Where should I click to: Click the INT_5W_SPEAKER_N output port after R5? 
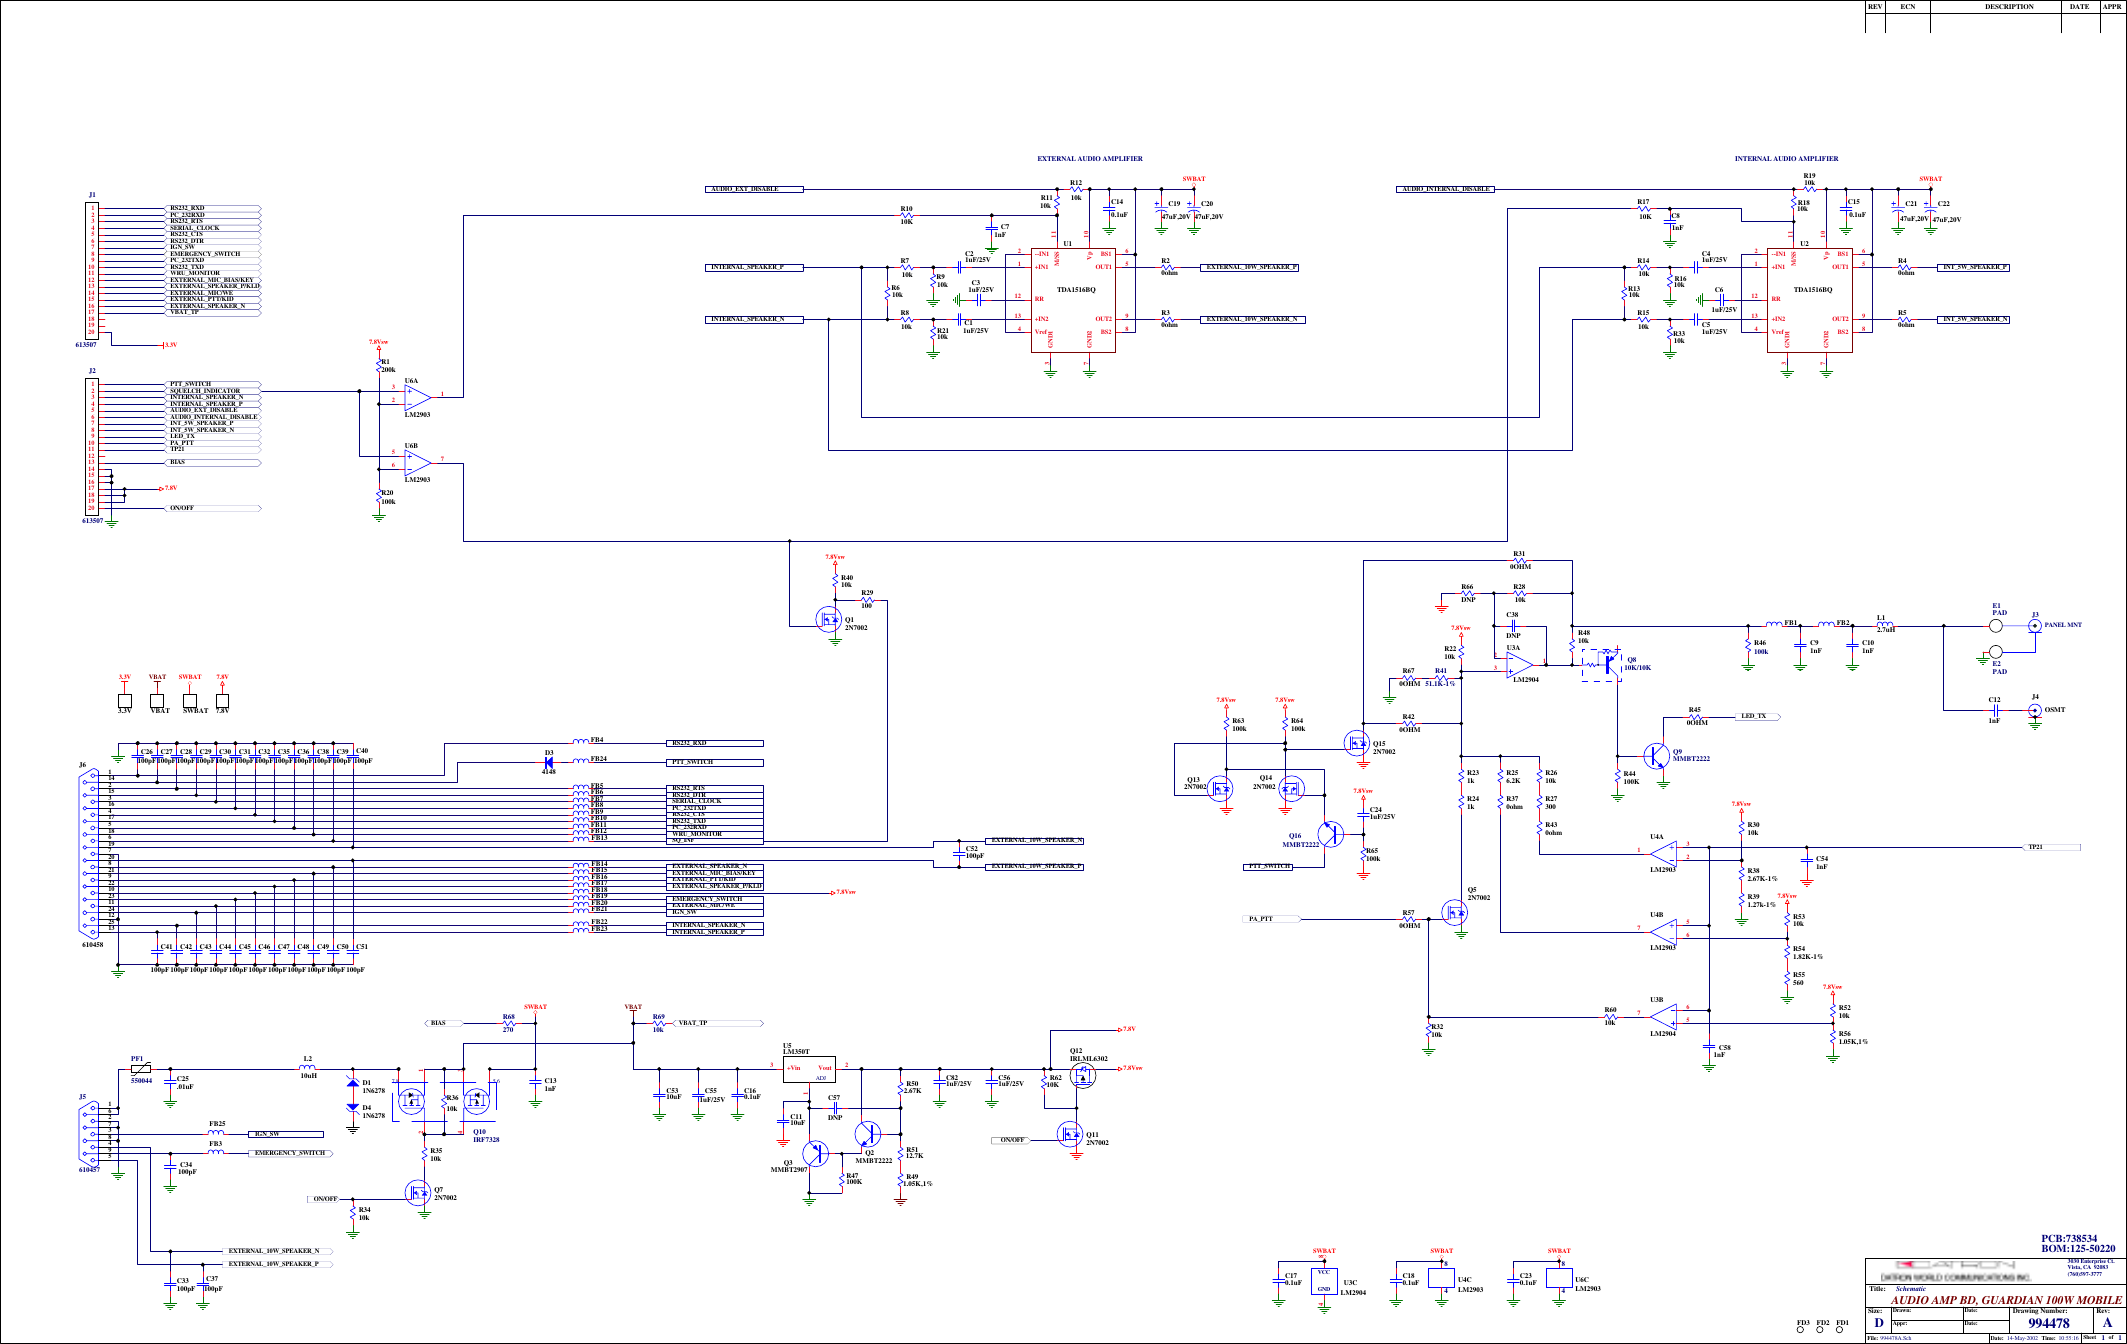pyautogui.click(x=1973, y=320)
